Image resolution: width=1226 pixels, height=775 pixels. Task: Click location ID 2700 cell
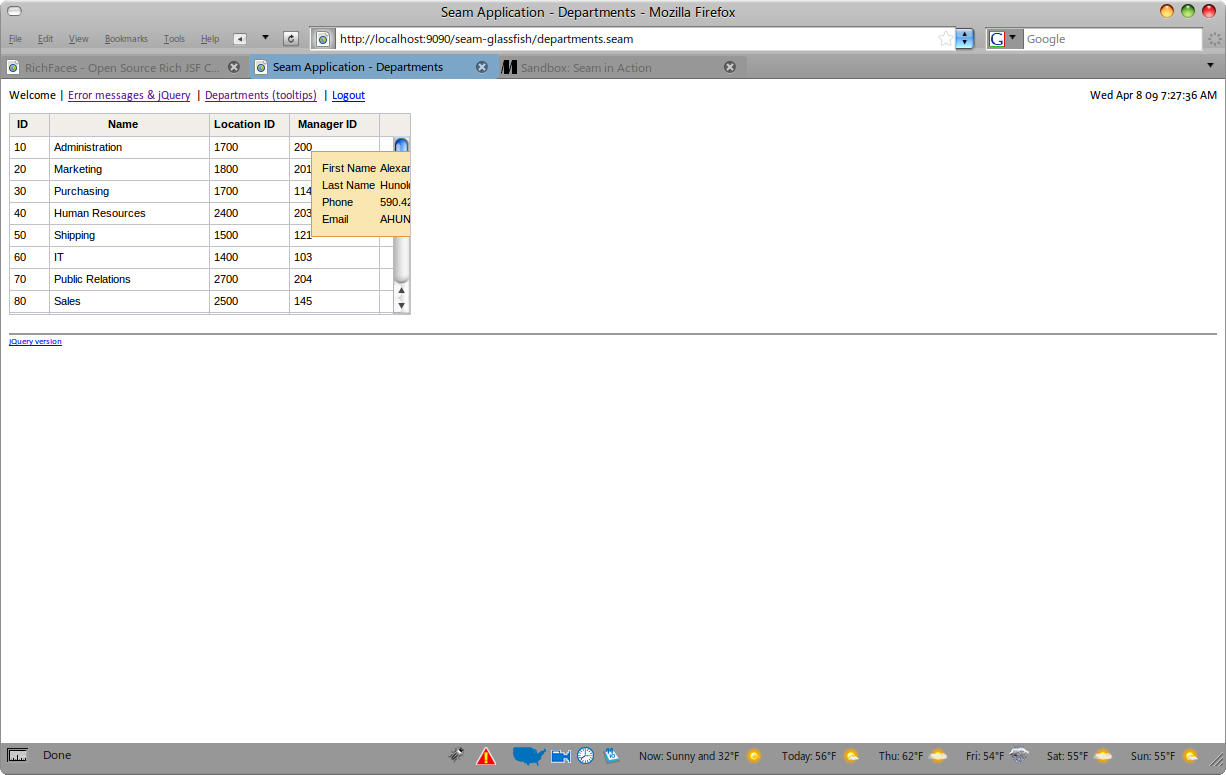[249, 279]
